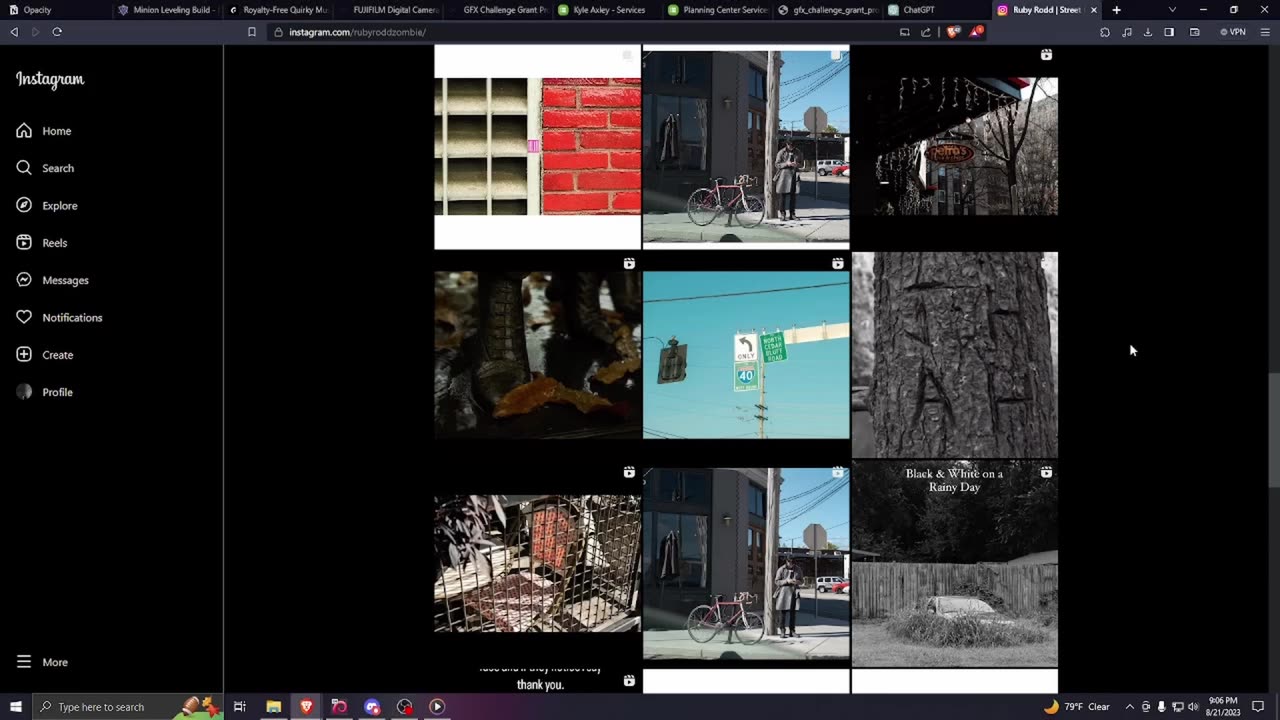
Task: Open the downloads icon in browser toolbar
Action: click(1148, 32)
